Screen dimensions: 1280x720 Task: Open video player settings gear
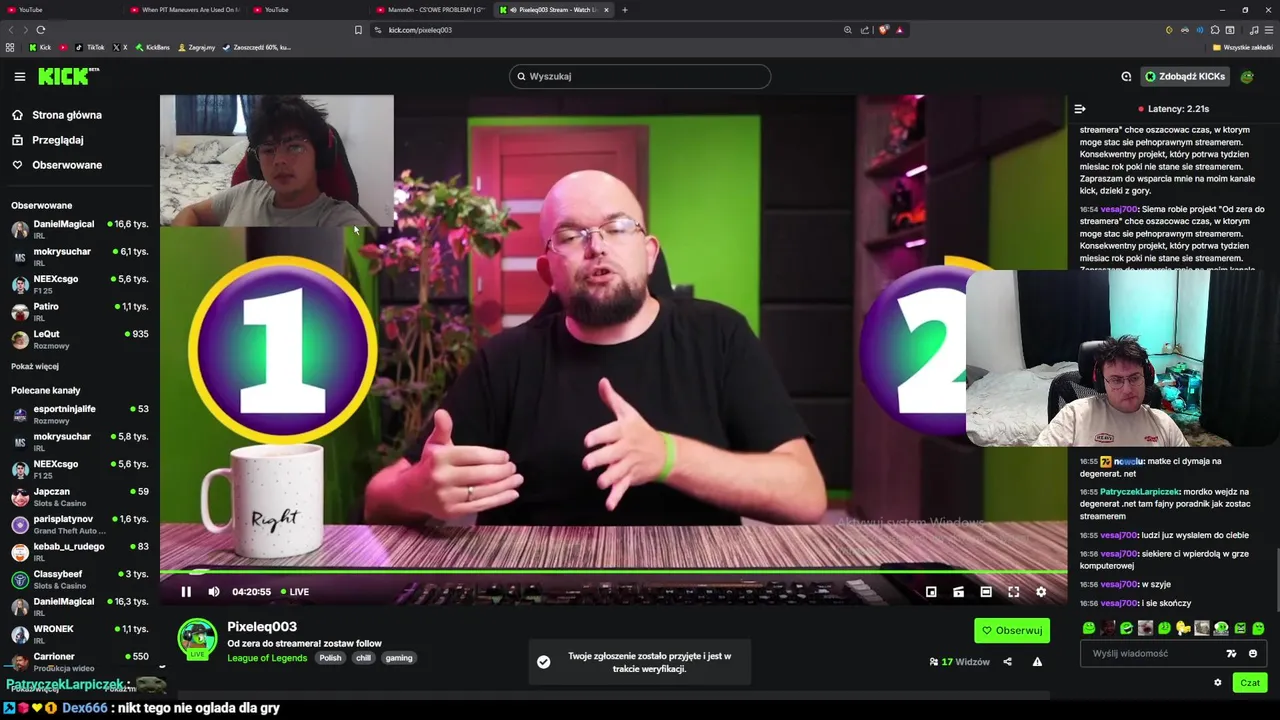click(x=1041, y=592)
